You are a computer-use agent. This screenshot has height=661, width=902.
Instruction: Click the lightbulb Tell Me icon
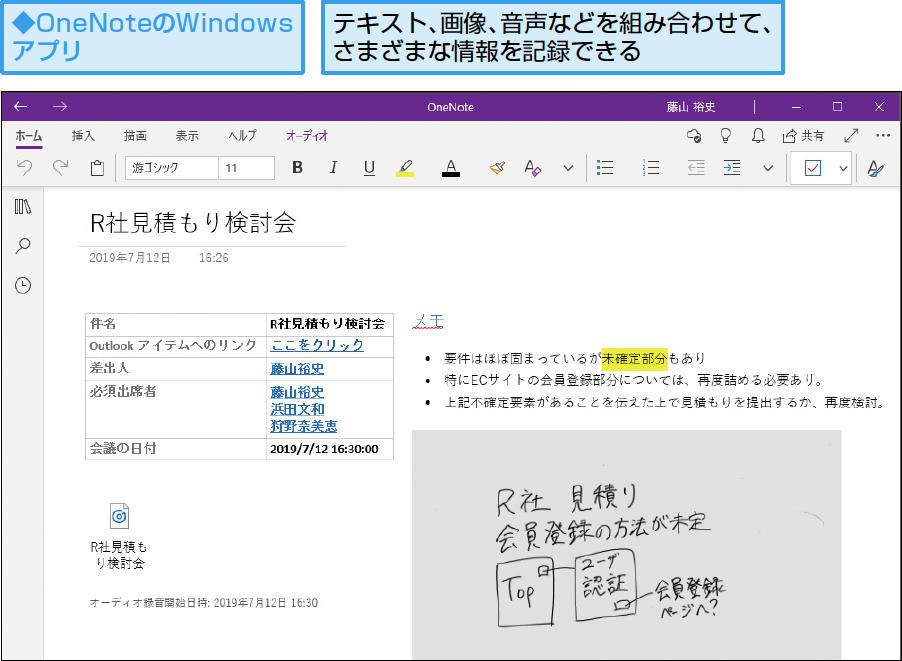726,136
